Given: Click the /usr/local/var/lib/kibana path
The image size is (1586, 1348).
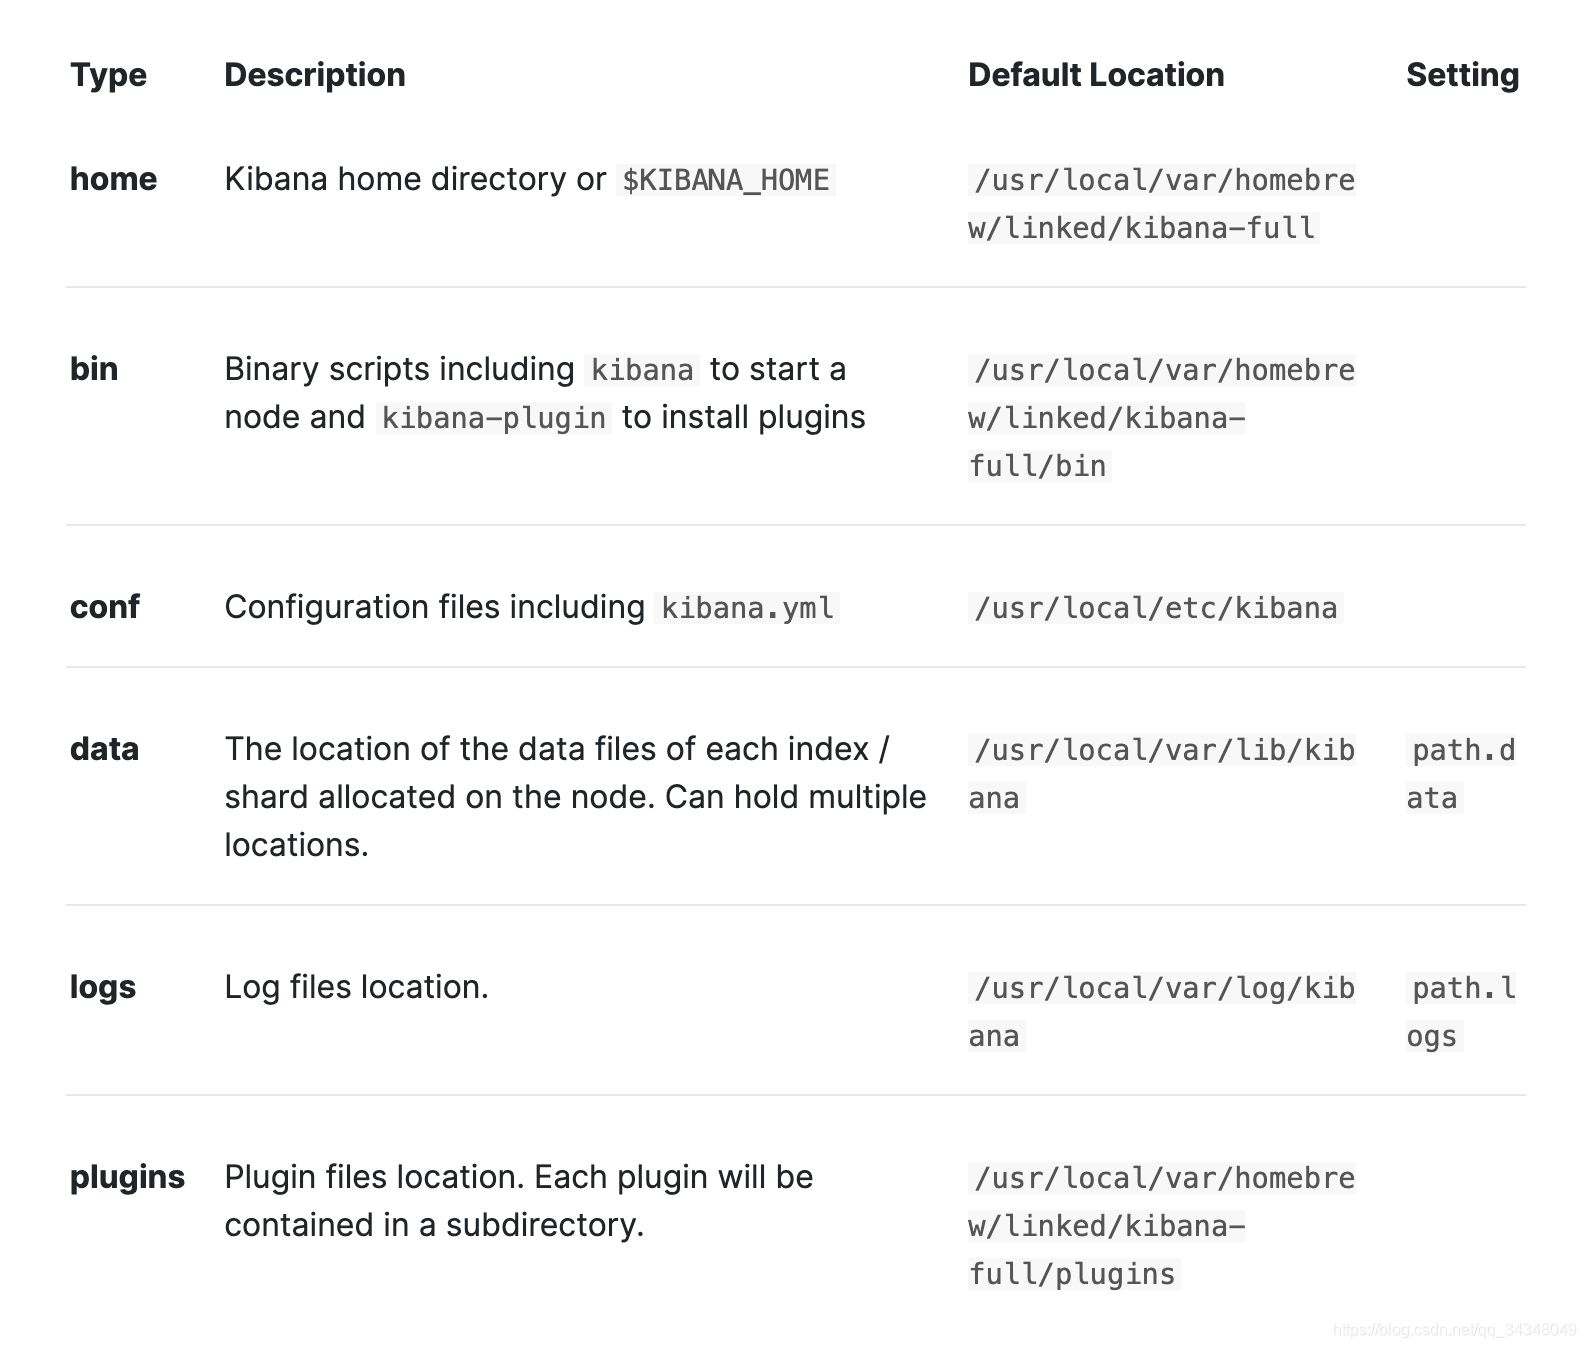Looking at the screenshot, I should pyautogui.click(x=1162, y=774).
